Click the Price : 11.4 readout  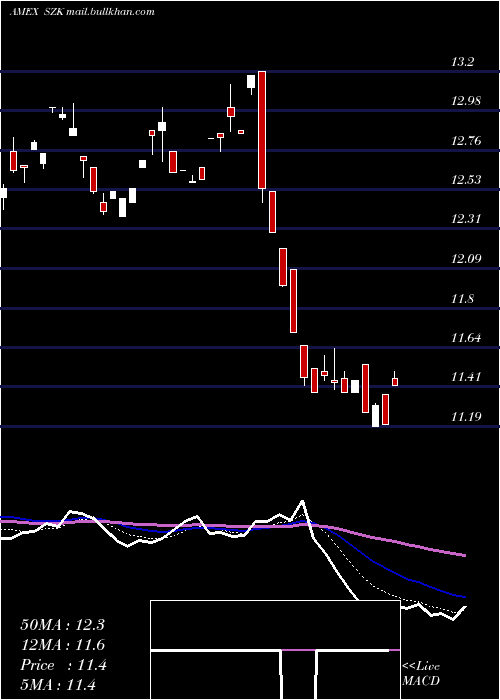pyautogui.click(x=63, y=665)
